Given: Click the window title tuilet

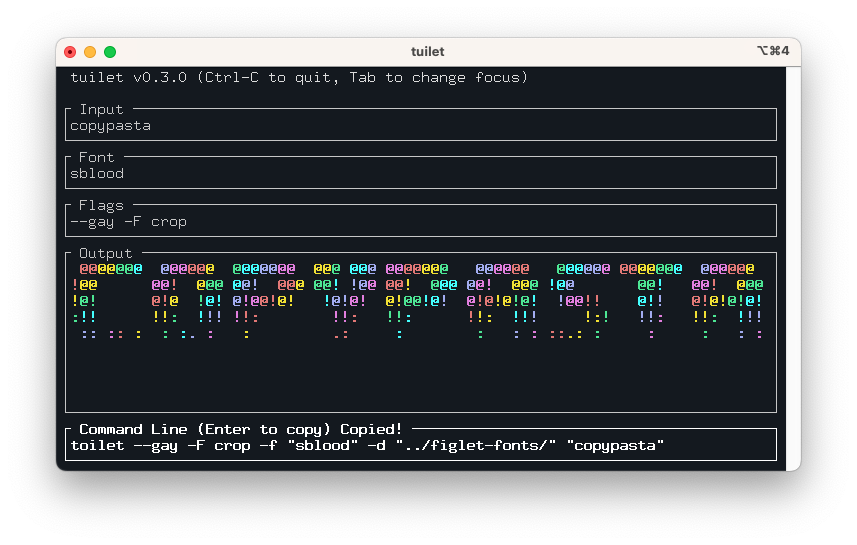Looking at the screenshot, I should pos(427,51).
